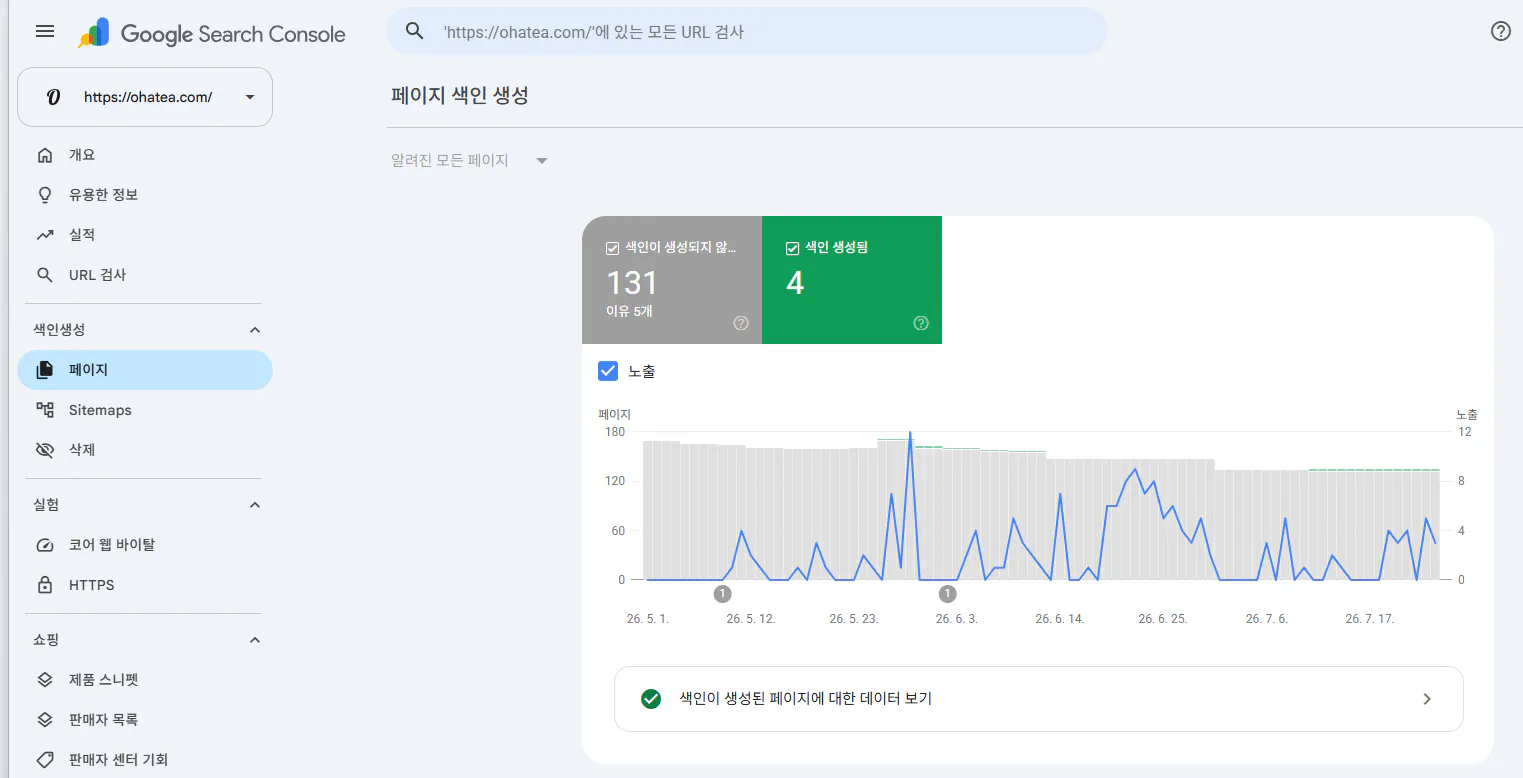Open URL 검사 in sidebar
Image resolution: width=1523 pixels, height=778 pixels.
[x=145, y=275]
